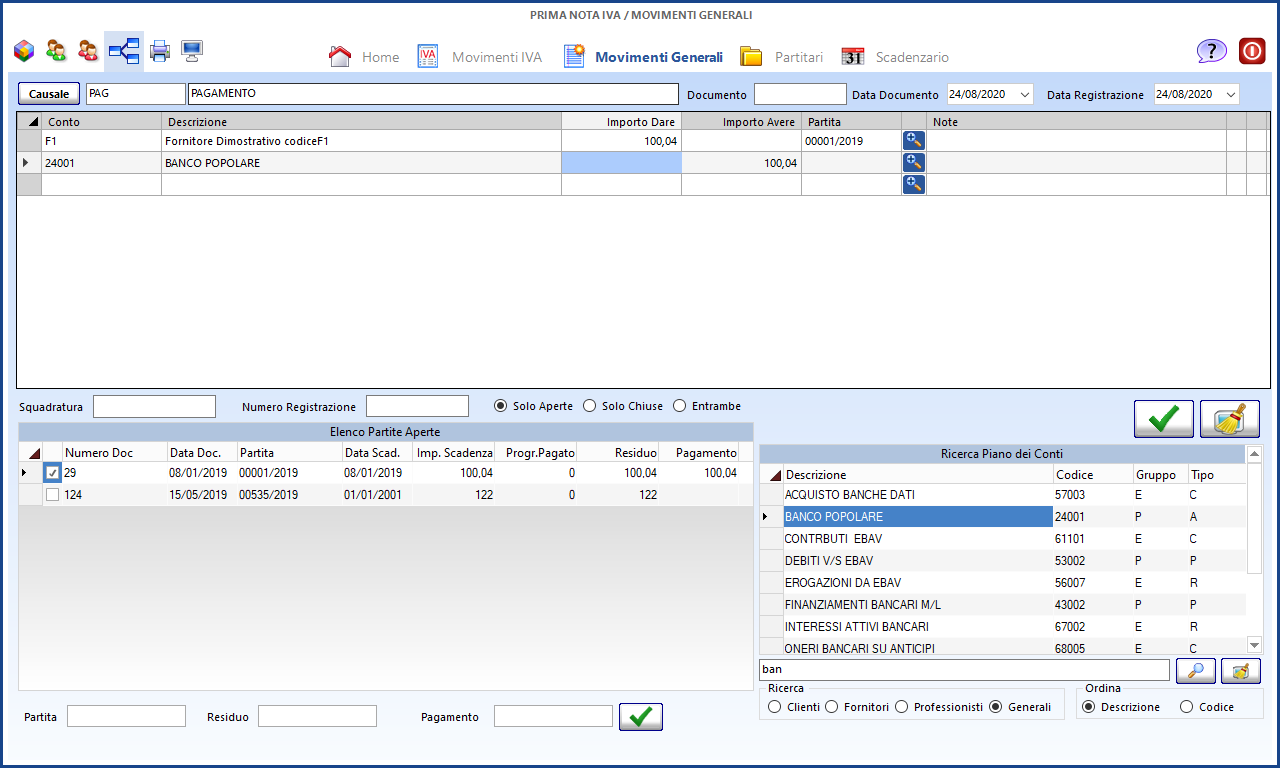Confirm entry with large green checkmark button
Viewport: 1280px width, 768px height.
tap(1163, 419)
